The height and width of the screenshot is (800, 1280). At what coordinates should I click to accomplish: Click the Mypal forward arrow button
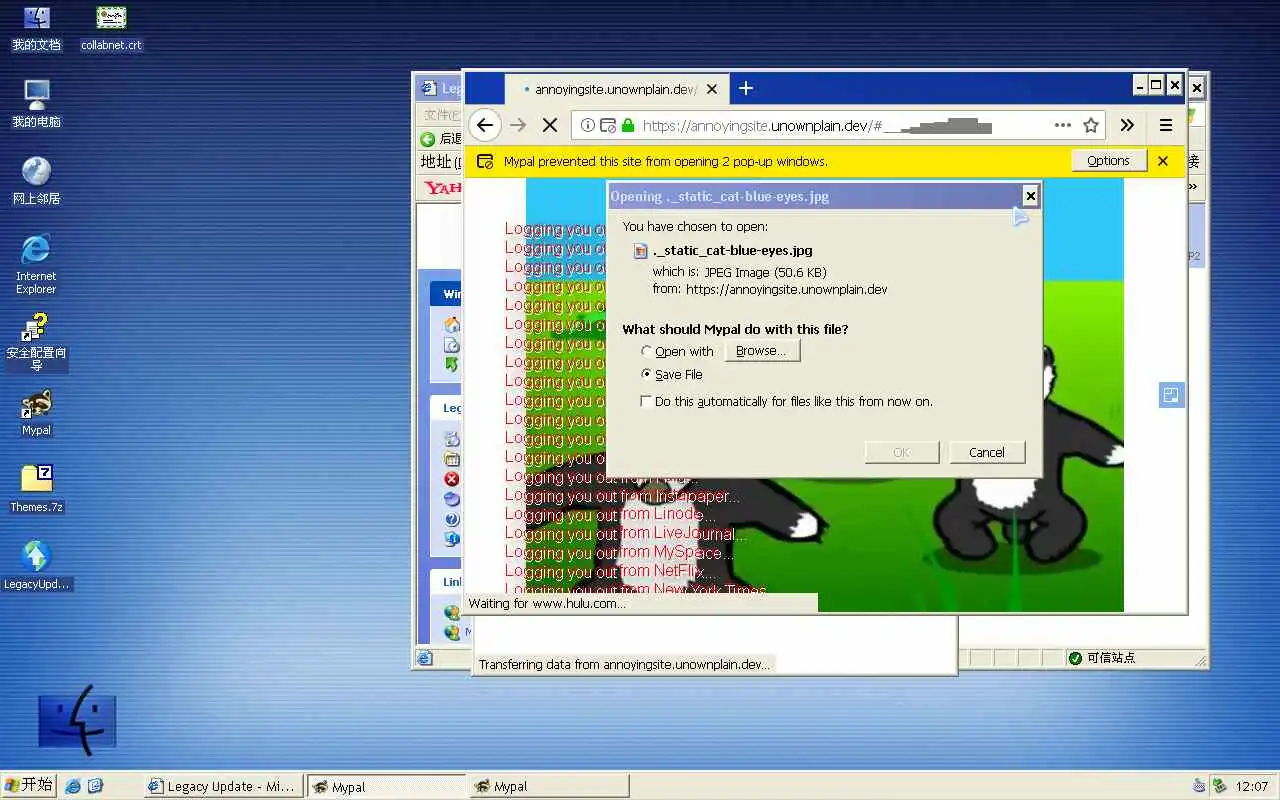tap(518, 125)
